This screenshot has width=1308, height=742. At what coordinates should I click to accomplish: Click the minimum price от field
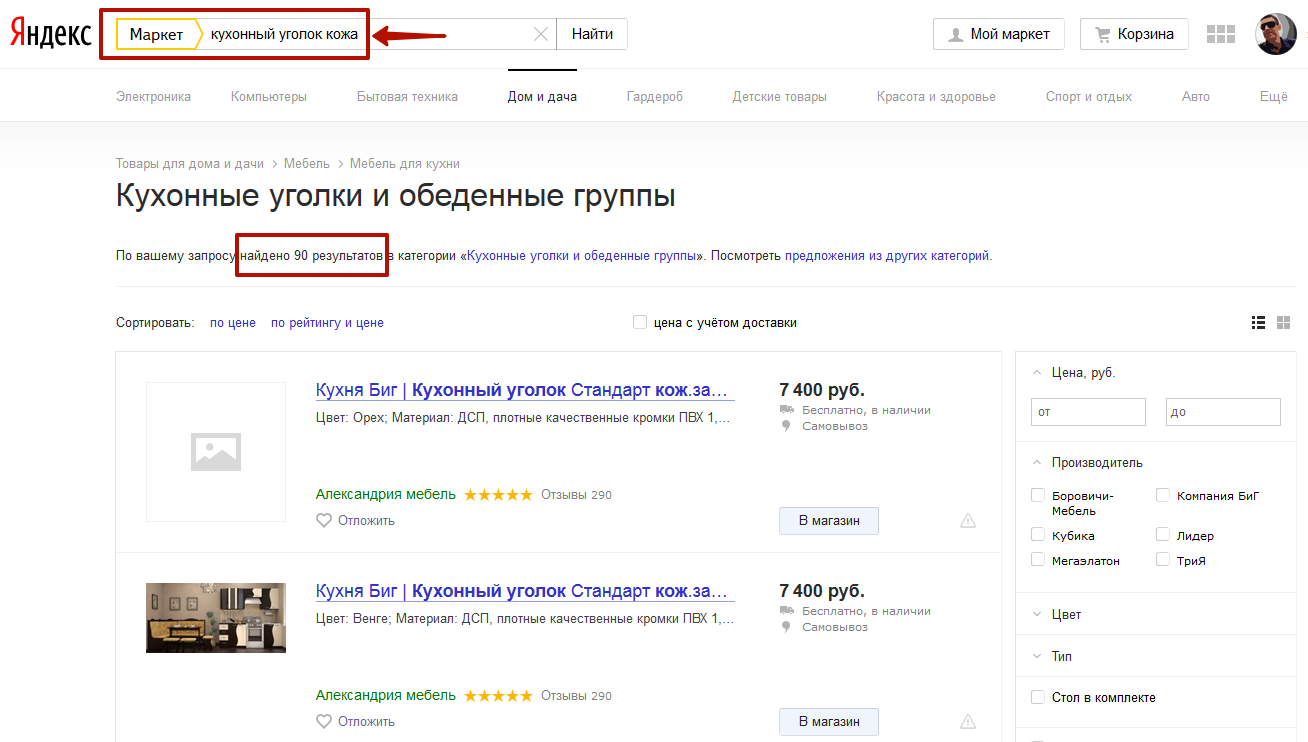1088,412
